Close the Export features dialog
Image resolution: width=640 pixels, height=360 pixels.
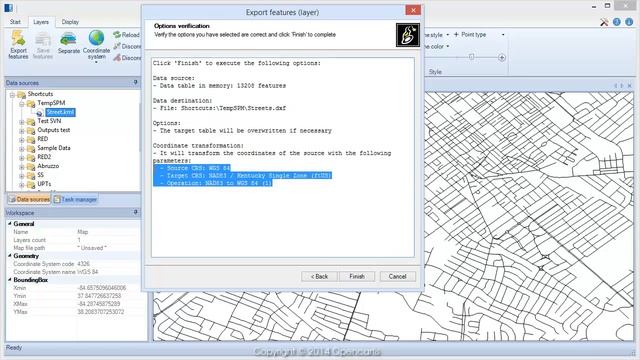point(413,10)
